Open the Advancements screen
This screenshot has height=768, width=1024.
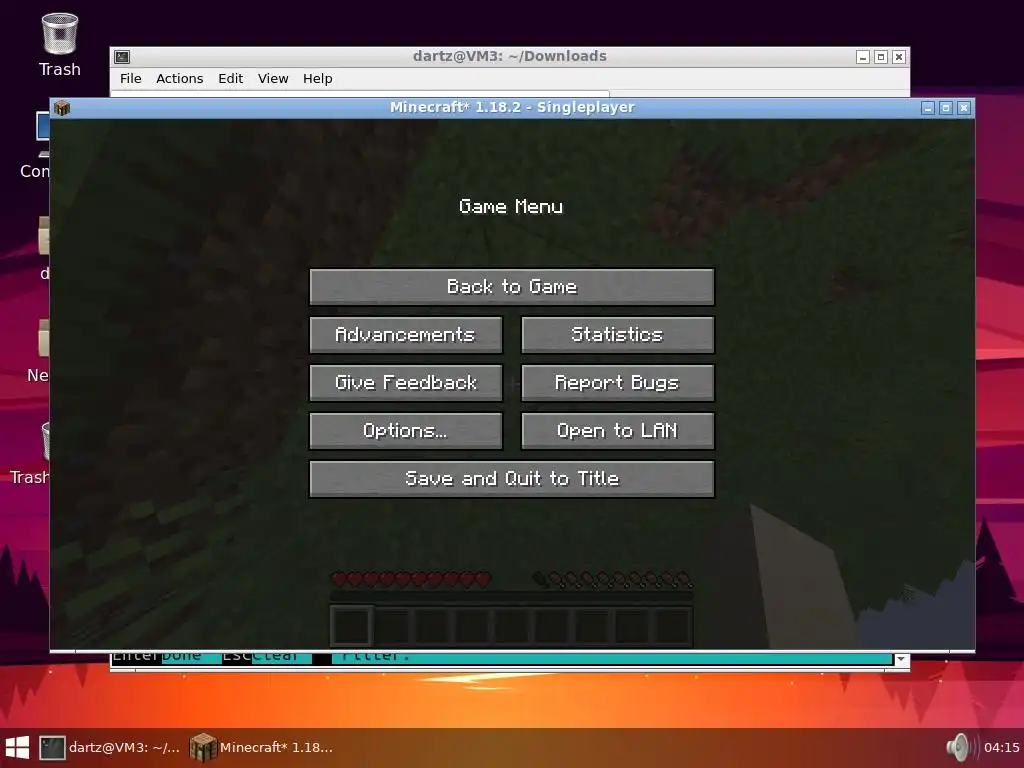[x=406, y=335]
